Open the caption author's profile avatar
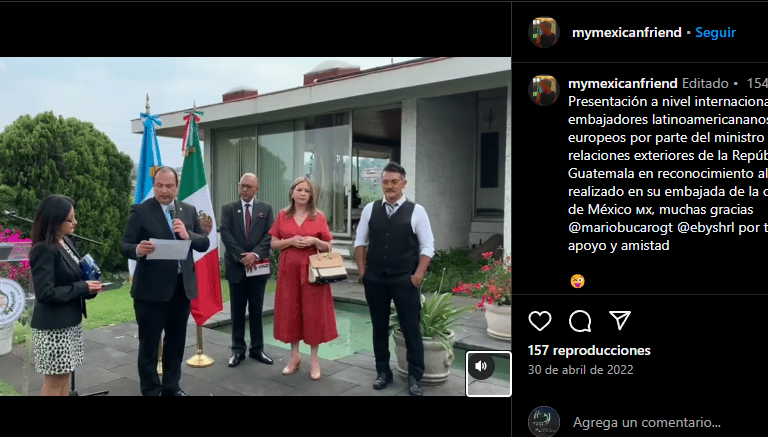Viewport: 768px width, 437px height. pyautogui.click(x=544, y=90)
